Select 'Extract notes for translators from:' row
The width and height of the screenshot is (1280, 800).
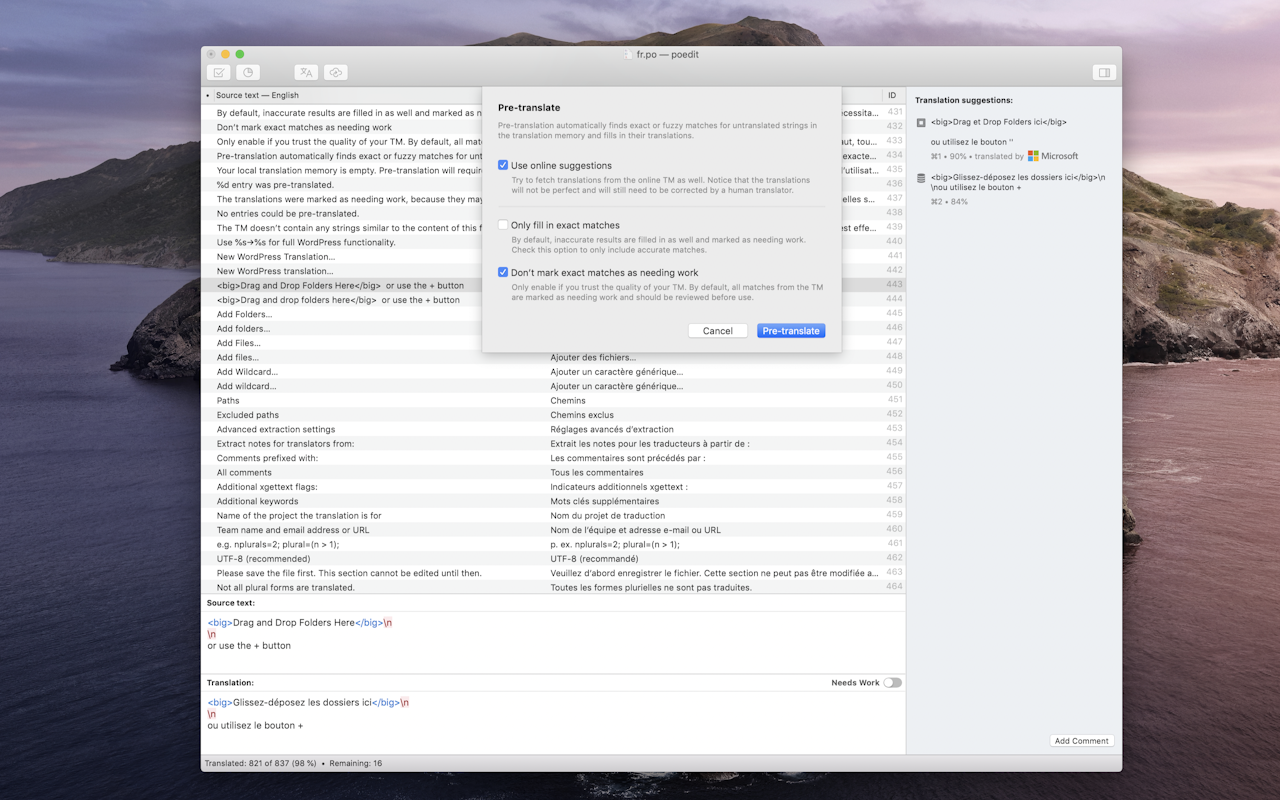(x=553, y=443)
